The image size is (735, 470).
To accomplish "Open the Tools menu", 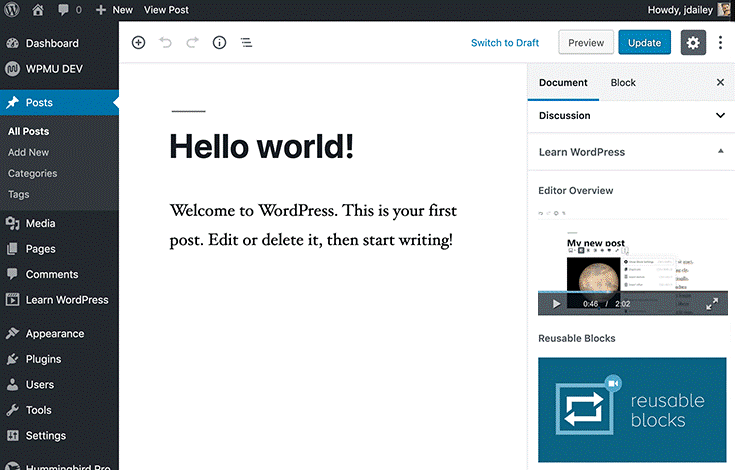I will coord(59,410).
